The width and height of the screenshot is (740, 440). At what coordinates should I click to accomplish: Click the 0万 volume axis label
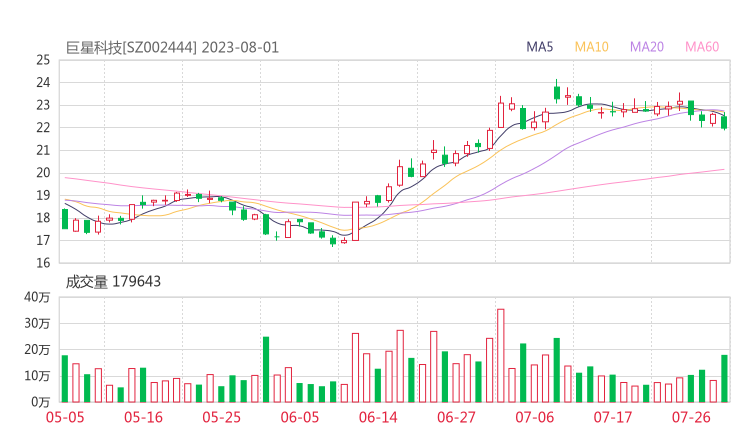pyautogui.click(x=40, y=402)
